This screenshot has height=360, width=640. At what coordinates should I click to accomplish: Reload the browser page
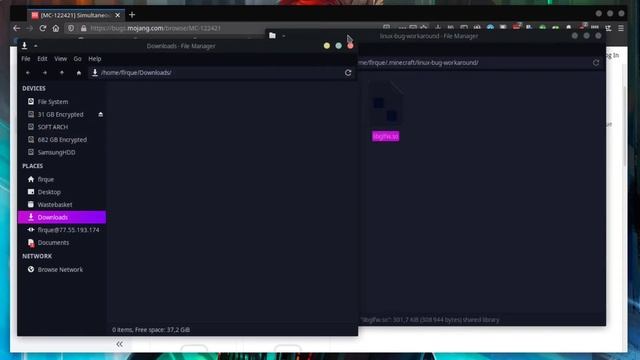pos(42,28)
